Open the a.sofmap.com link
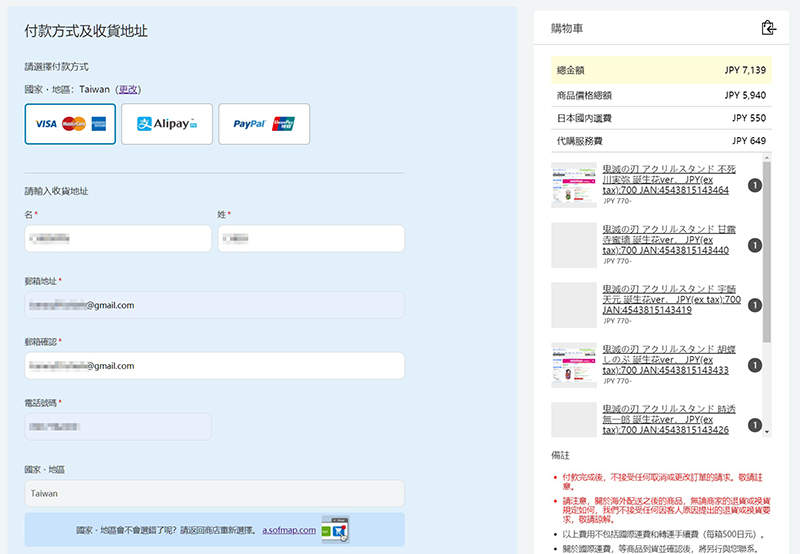 pos(289,530)
